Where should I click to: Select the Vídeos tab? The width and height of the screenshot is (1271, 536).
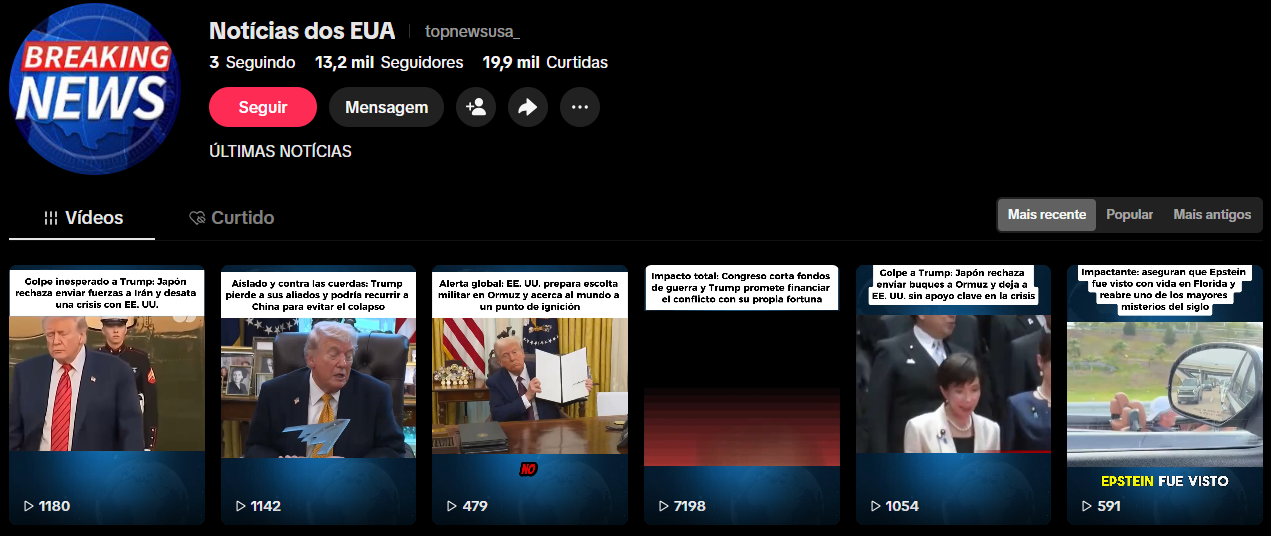(x=82, y=218)
